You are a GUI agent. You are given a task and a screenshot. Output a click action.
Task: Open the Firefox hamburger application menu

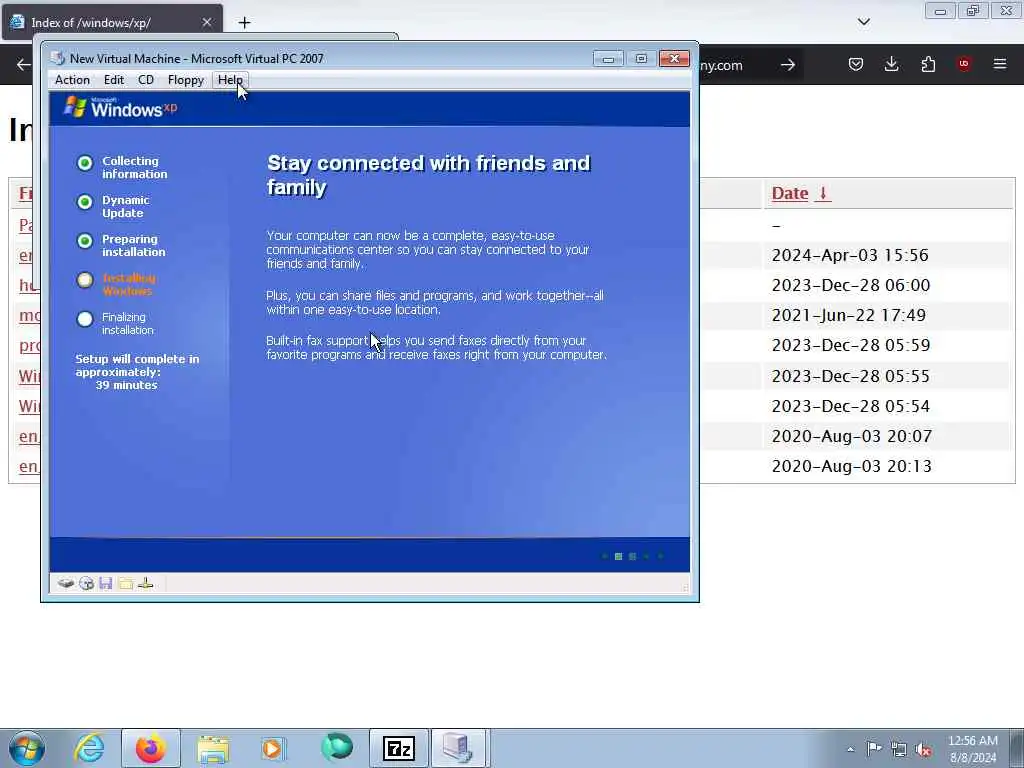[1000, 64]
